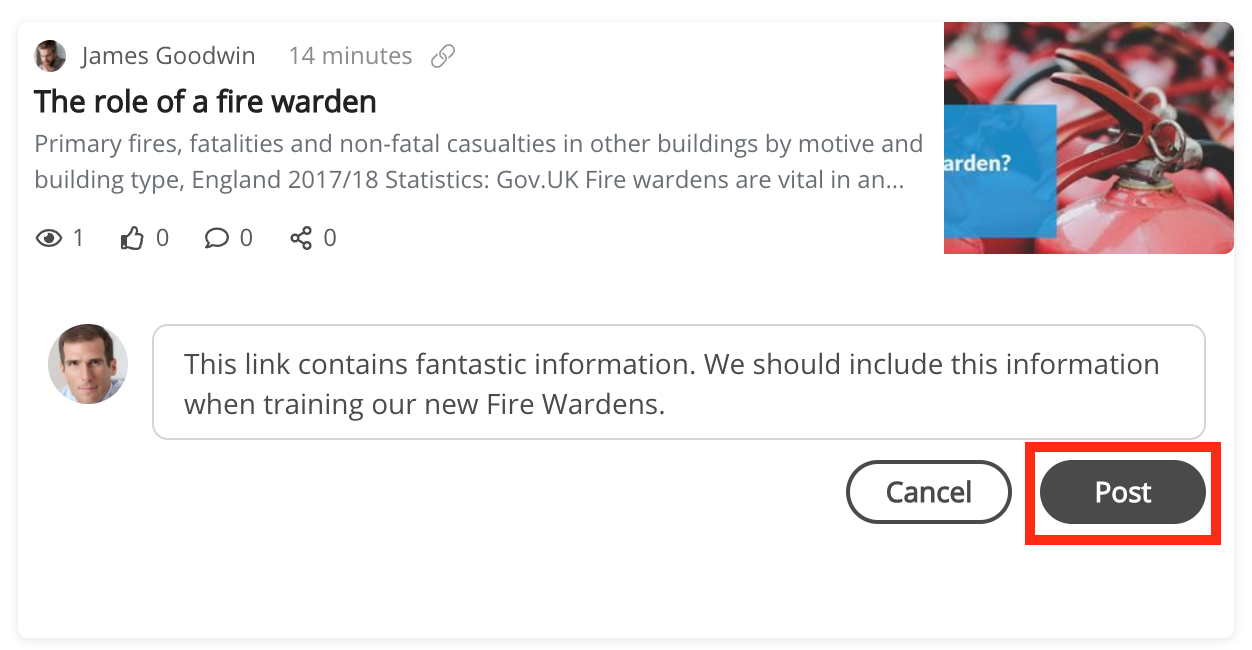Click the speech bubble comments icon

click(216, 238)
